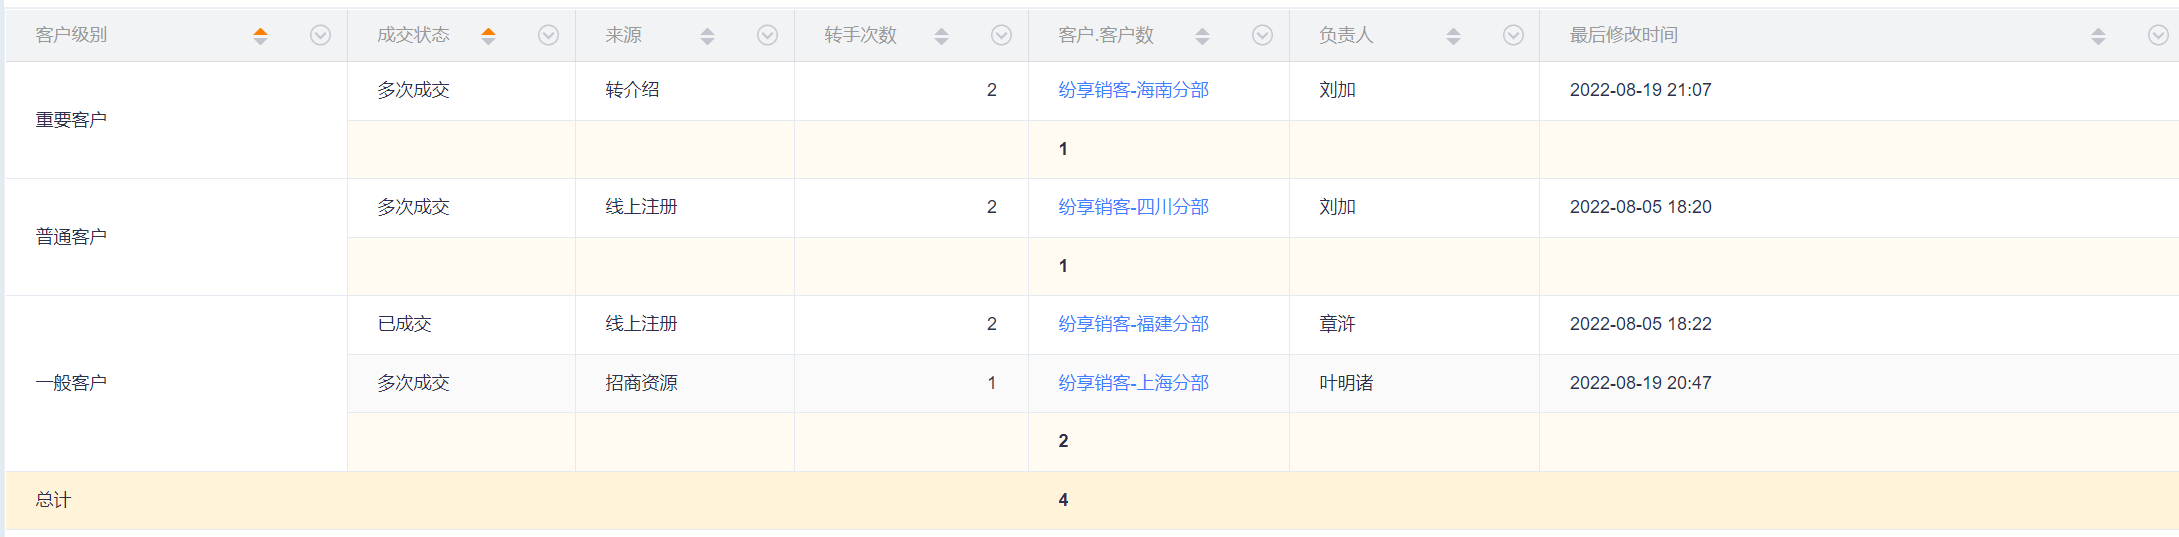The height and width of the screenshot is (537, 2179).
Task: Sort by 负责人 column
Action: pyautogui.click(x=1453, y=36)
